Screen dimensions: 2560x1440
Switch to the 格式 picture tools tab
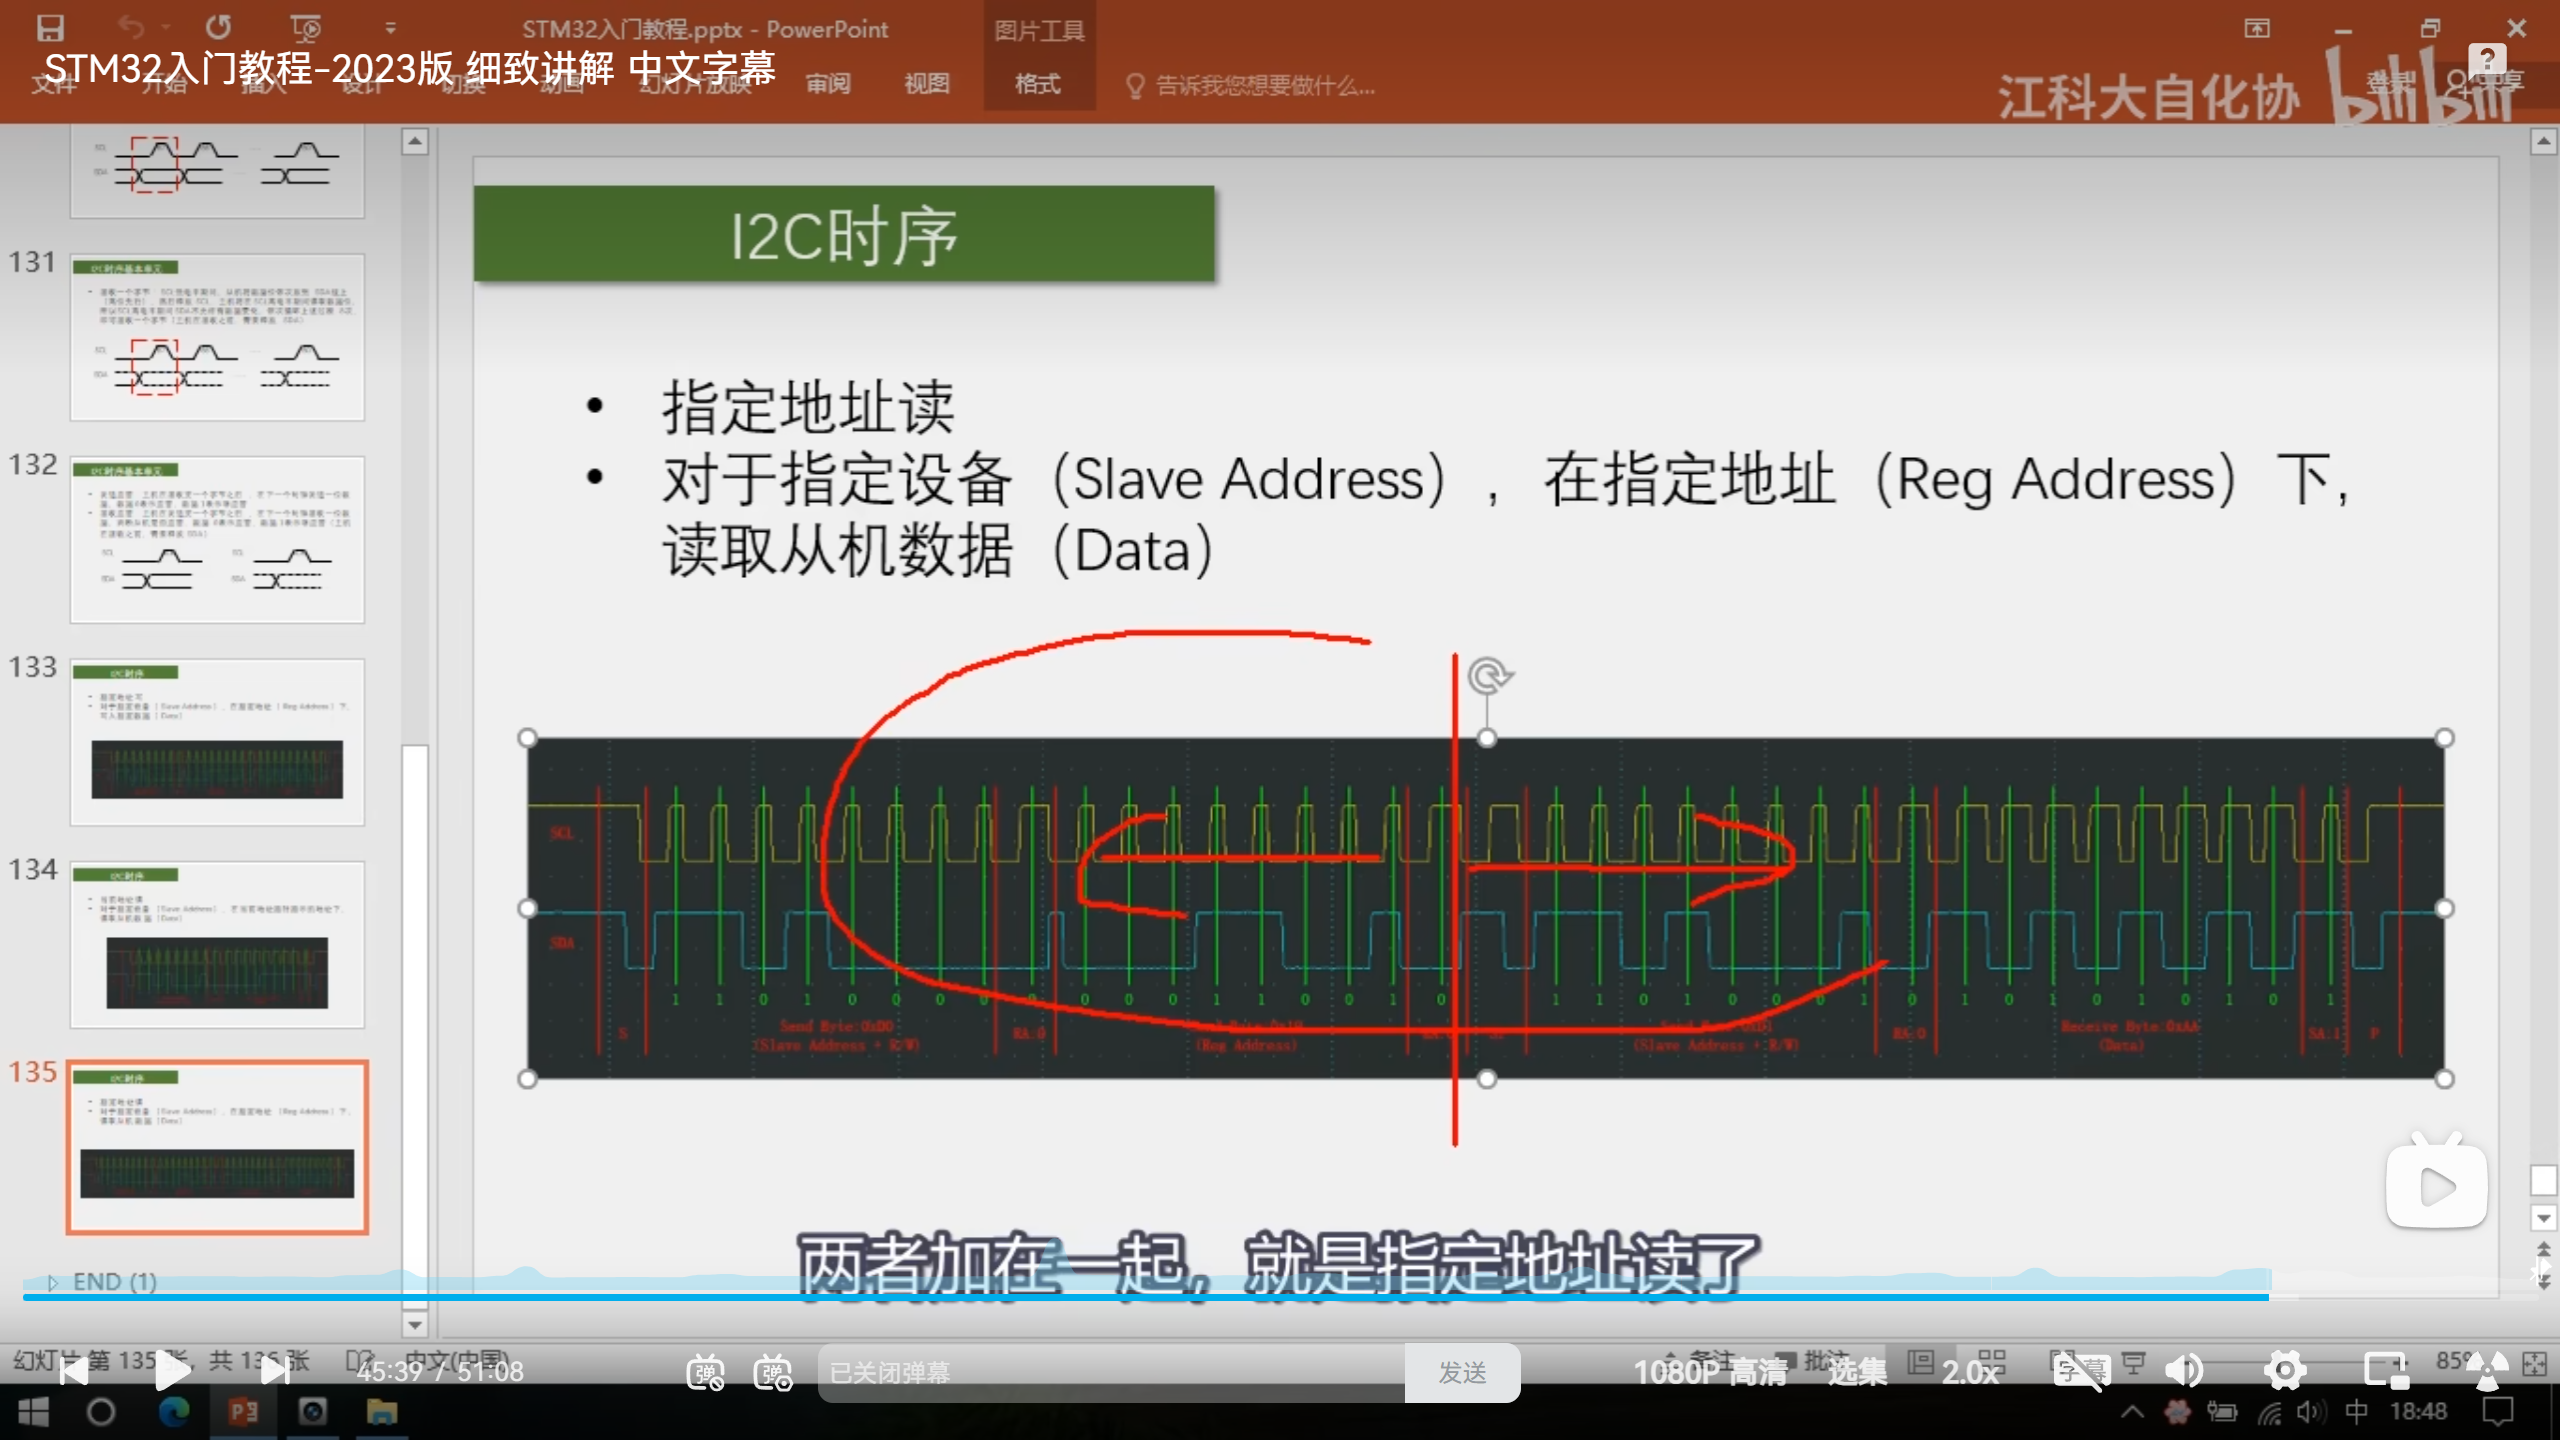click(1037, 84)
